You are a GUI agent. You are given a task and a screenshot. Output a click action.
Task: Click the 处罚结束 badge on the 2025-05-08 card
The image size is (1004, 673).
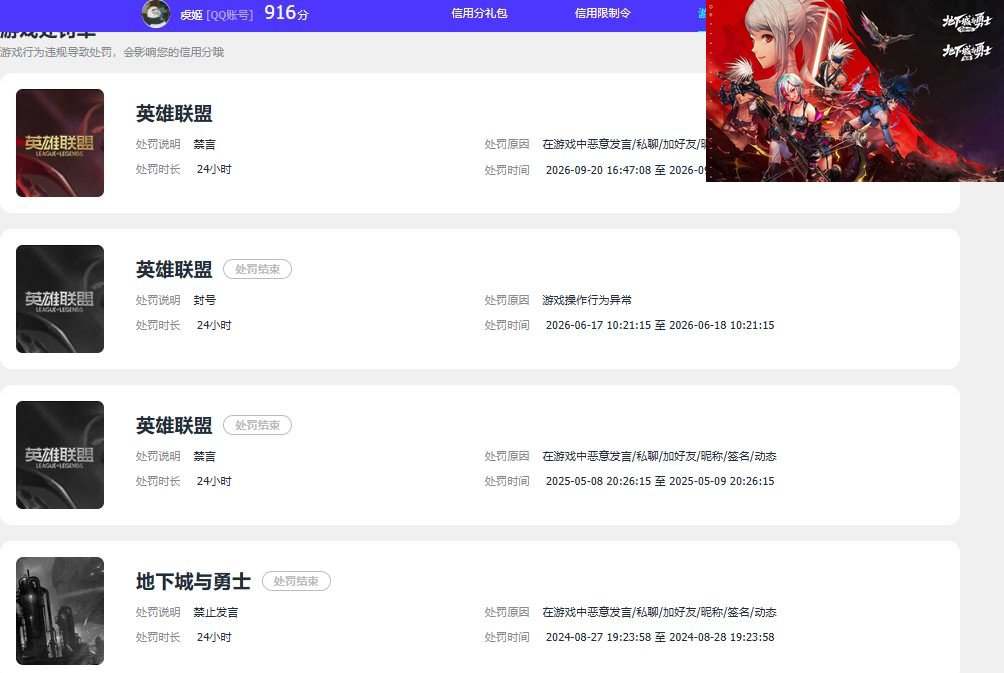257,425
